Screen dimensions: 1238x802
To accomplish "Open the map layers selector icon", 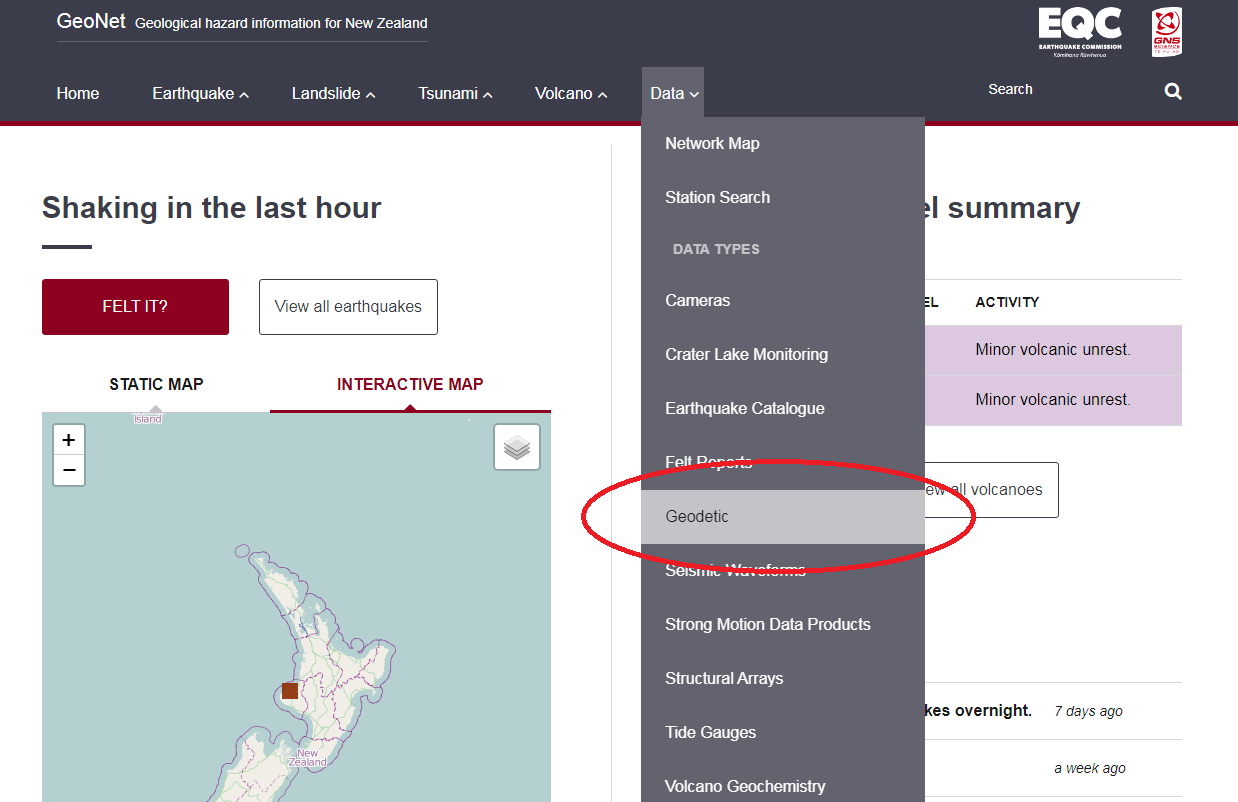I will [x=517, y=447].
